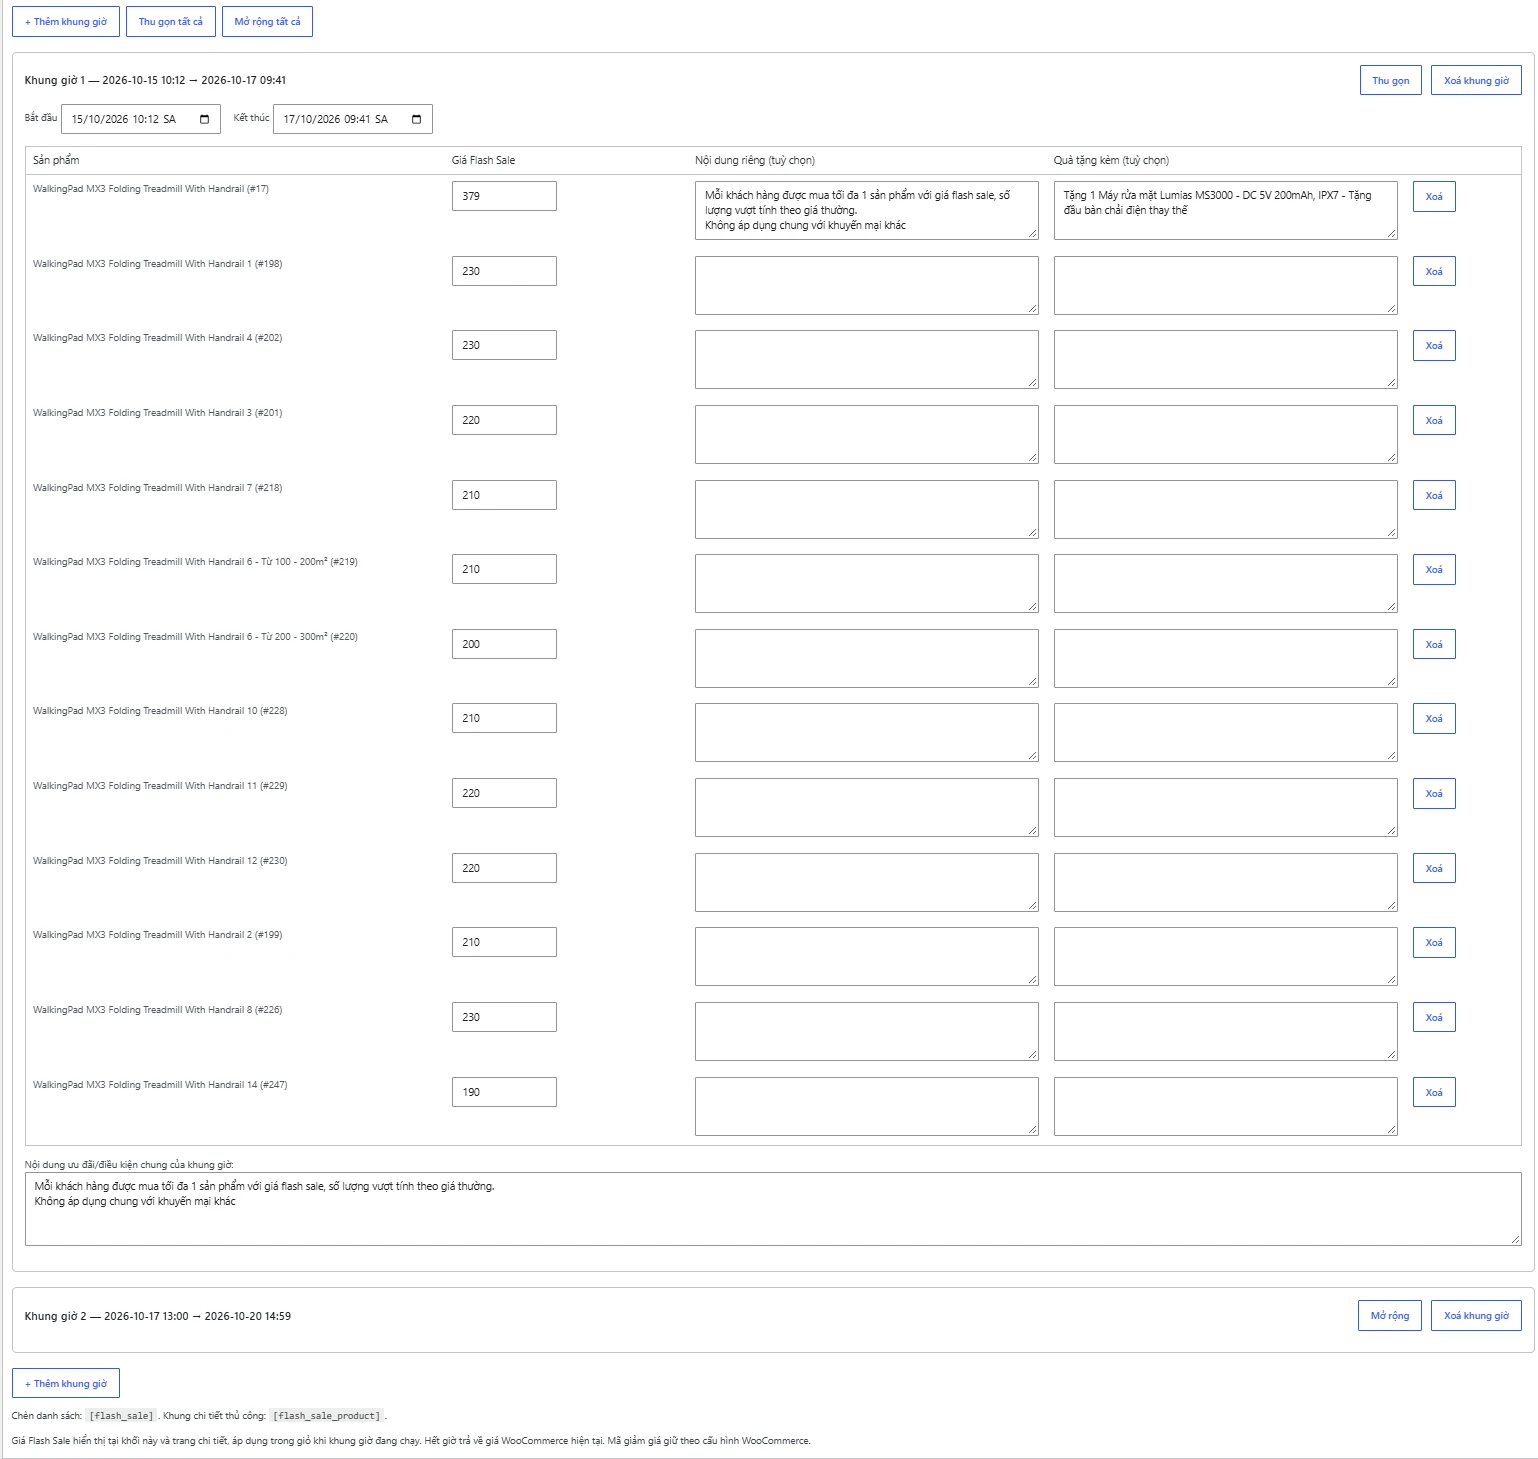Remove product #17 with Xoá button
Screen dimensions: 1538x1459
click(1434, 196)
